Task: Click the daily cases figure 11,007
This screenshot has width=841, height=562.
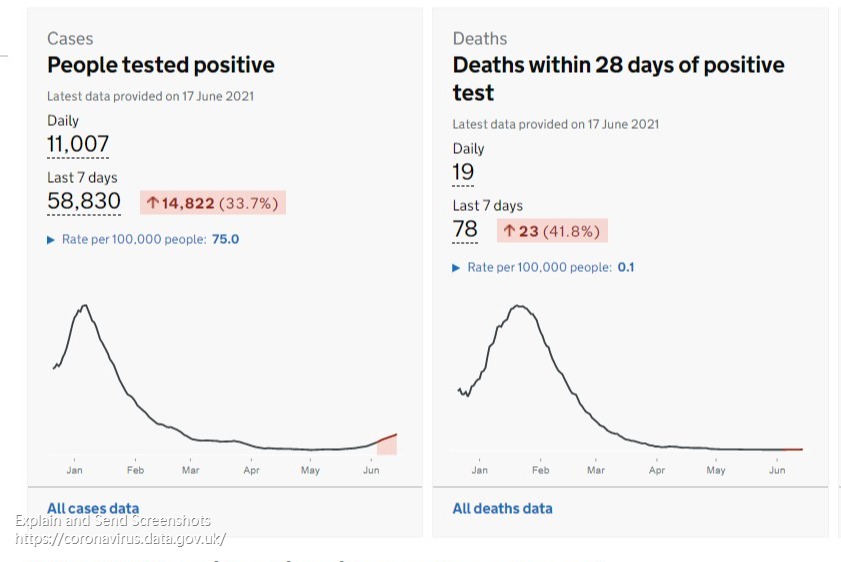Action: click(78, 144)
